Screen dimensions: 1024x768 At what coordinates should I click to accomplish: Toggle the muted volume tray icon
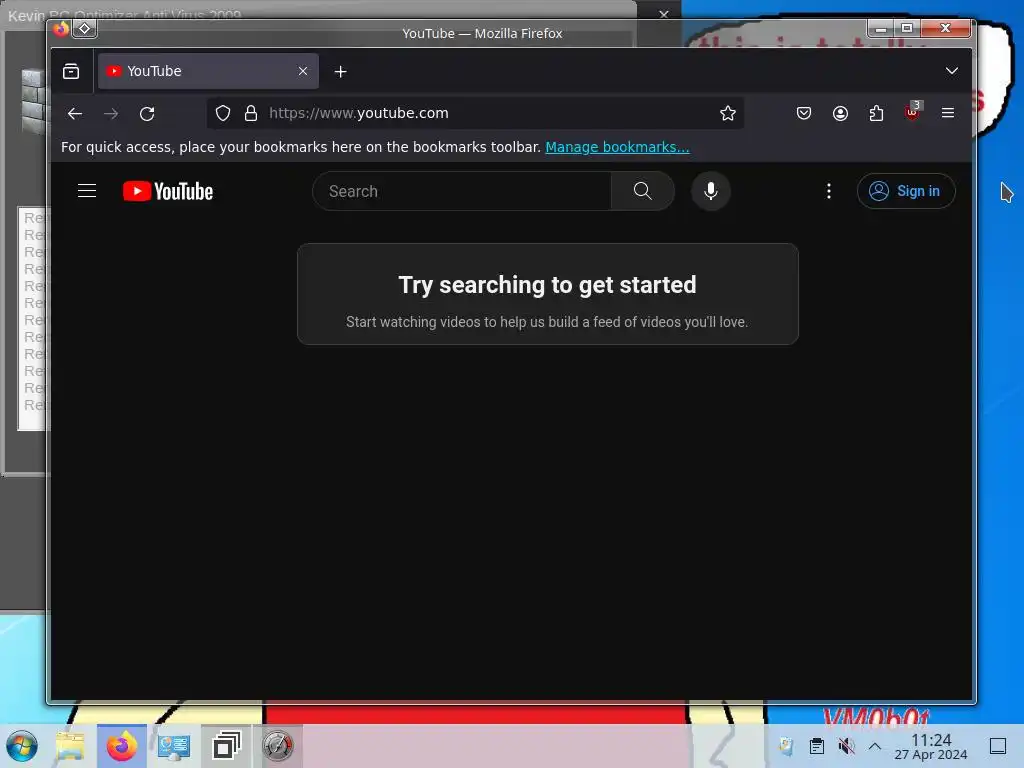pos(846,746)
